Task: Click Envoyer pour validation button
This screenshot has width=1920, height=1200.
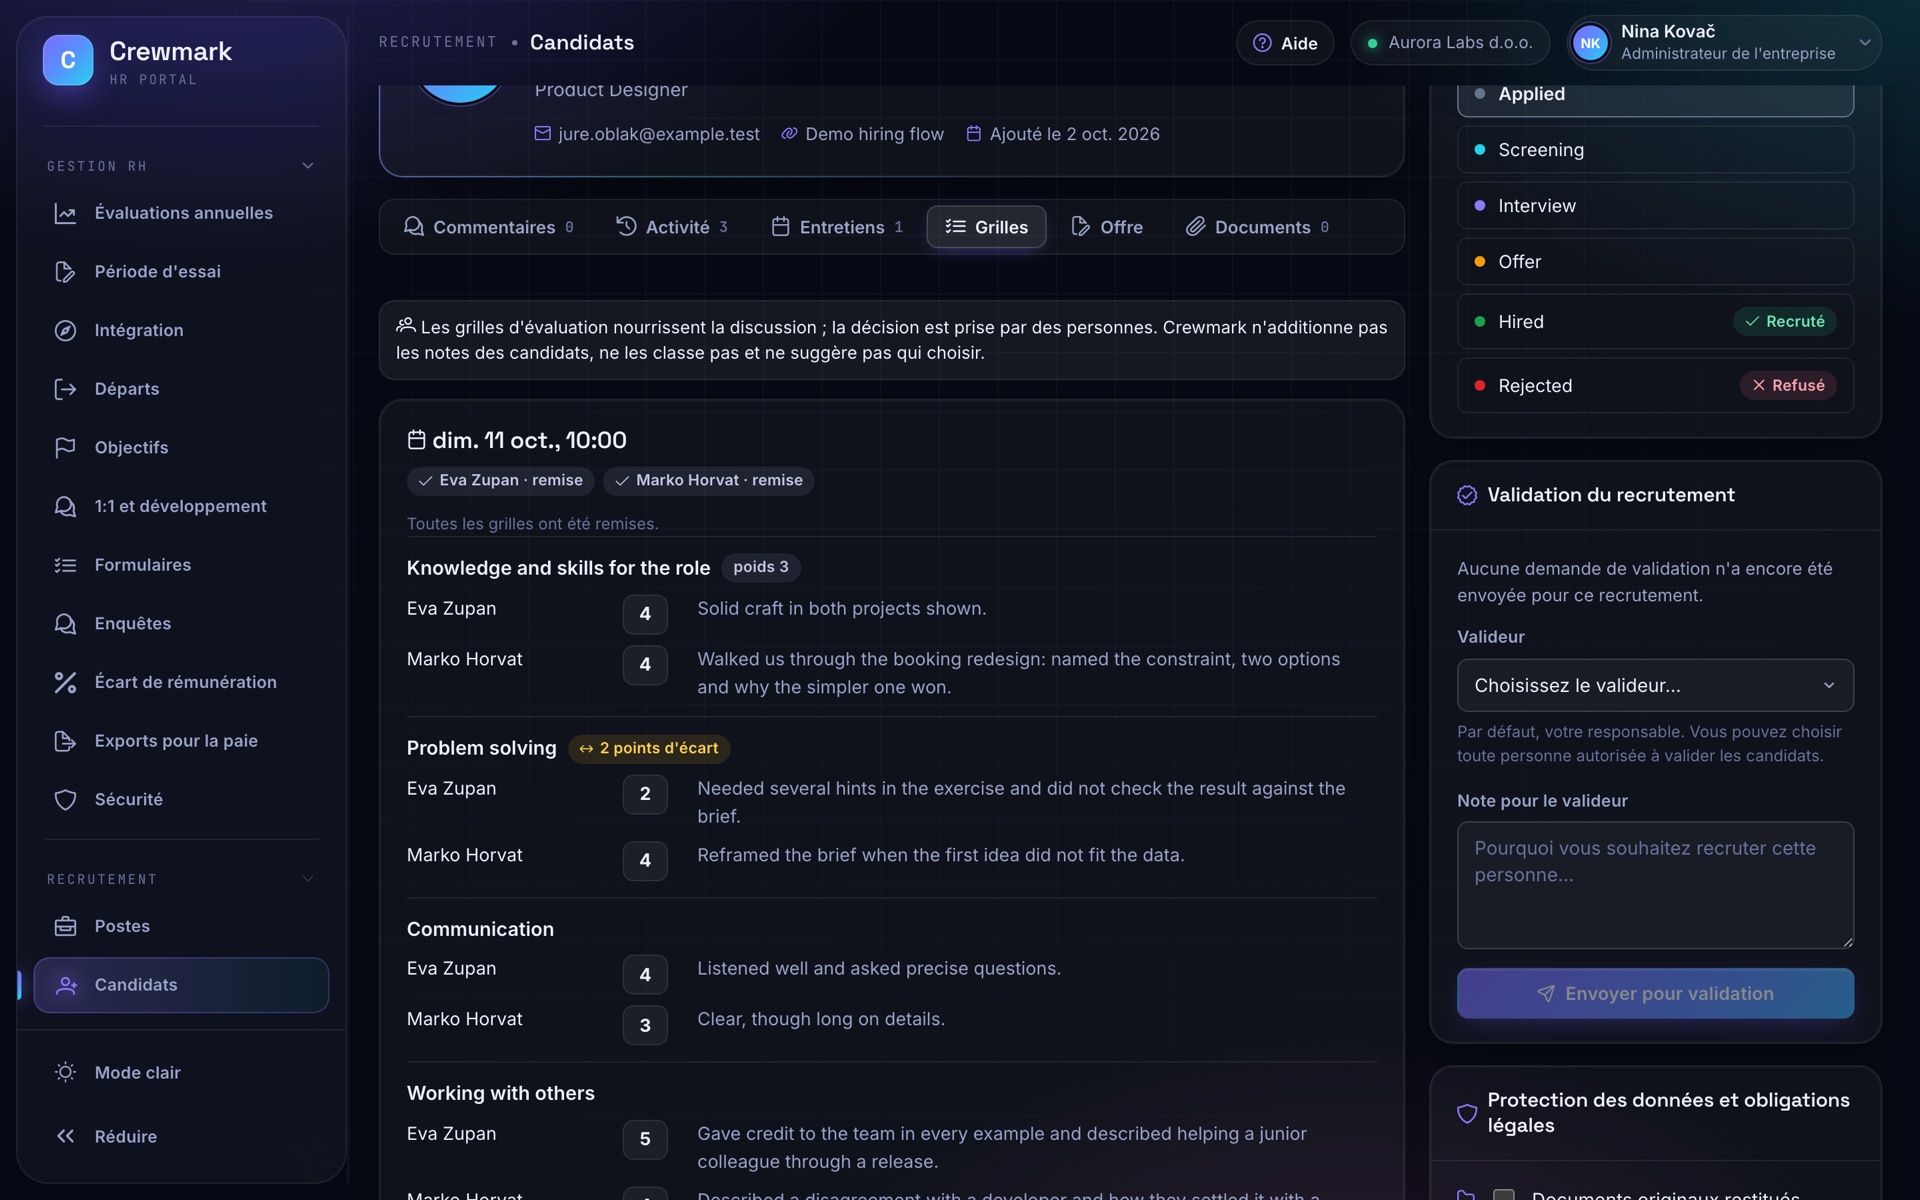Action: (x=1655, y=993)
